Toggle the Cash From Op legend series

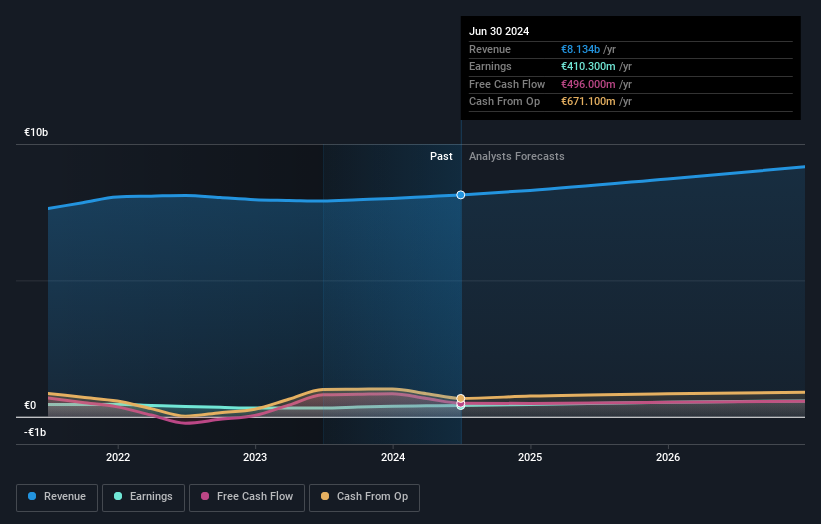pos(364,497)
